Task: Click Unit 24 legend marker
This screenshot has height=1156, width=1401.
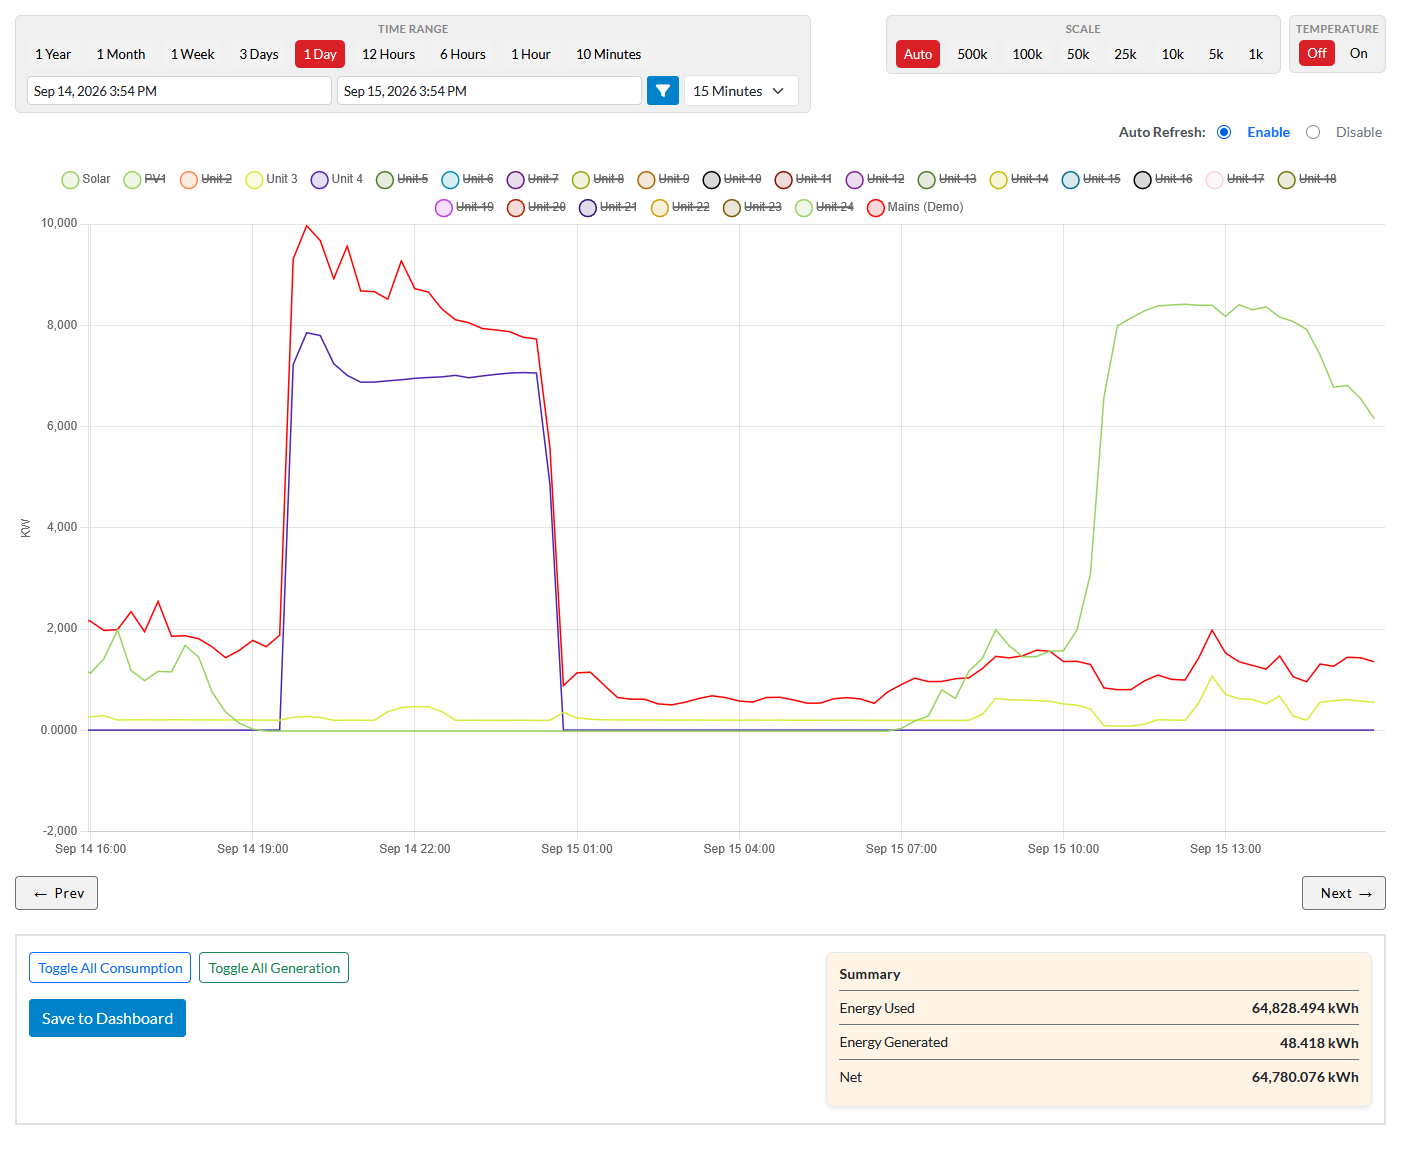Action: coord(804,208)
